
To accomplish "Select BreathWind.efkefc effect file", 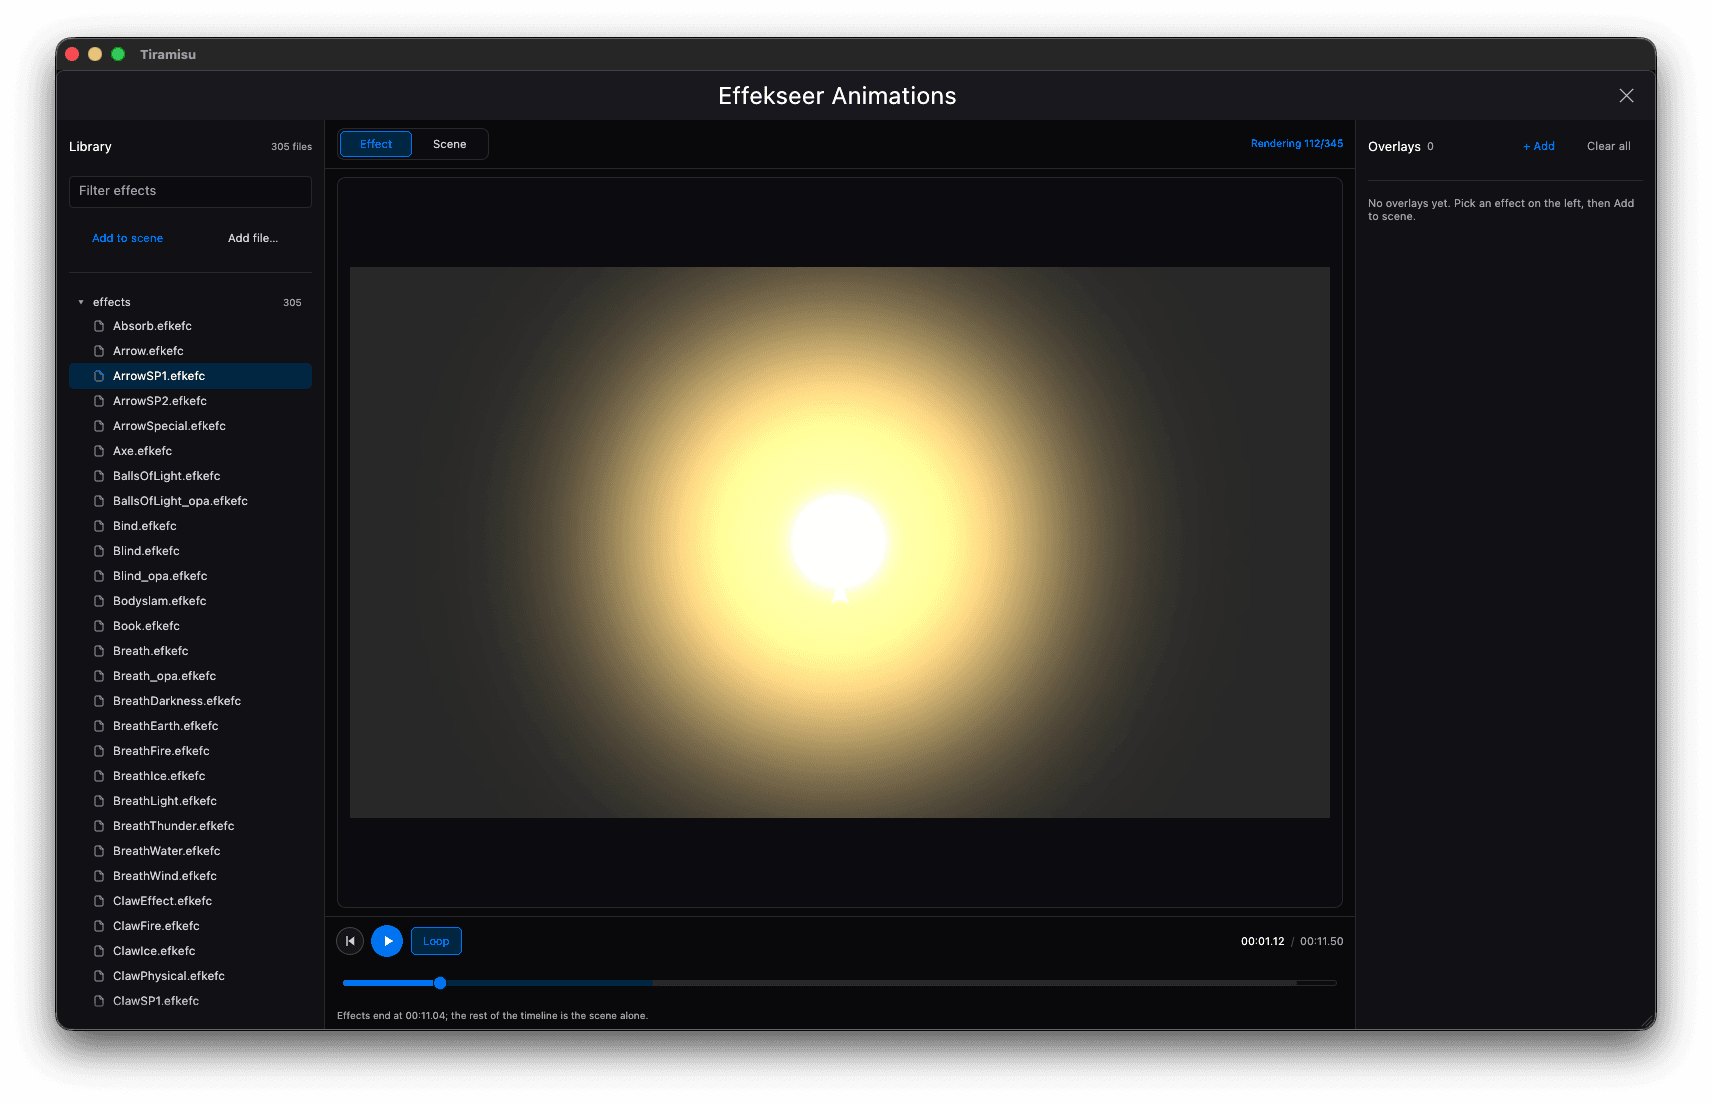I will coord(190,876).
